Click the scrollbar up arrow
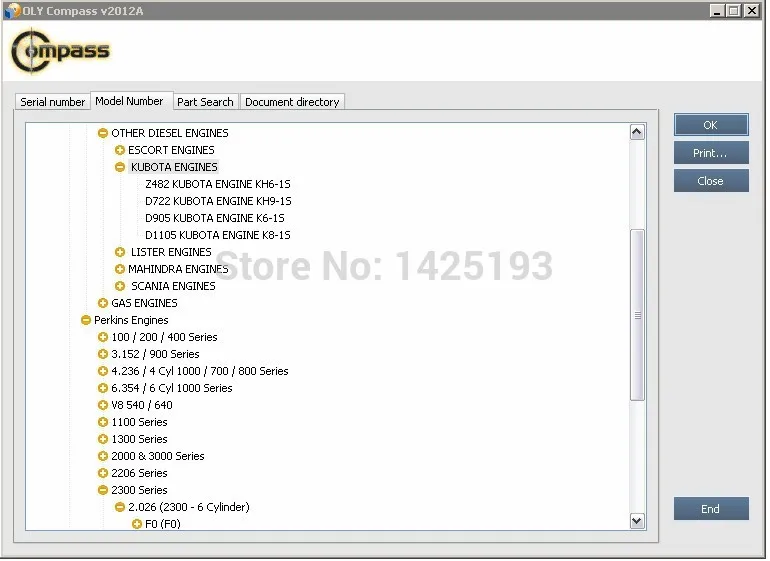The image size is (770, 561). pyautogui.click(x=637, y=132)
